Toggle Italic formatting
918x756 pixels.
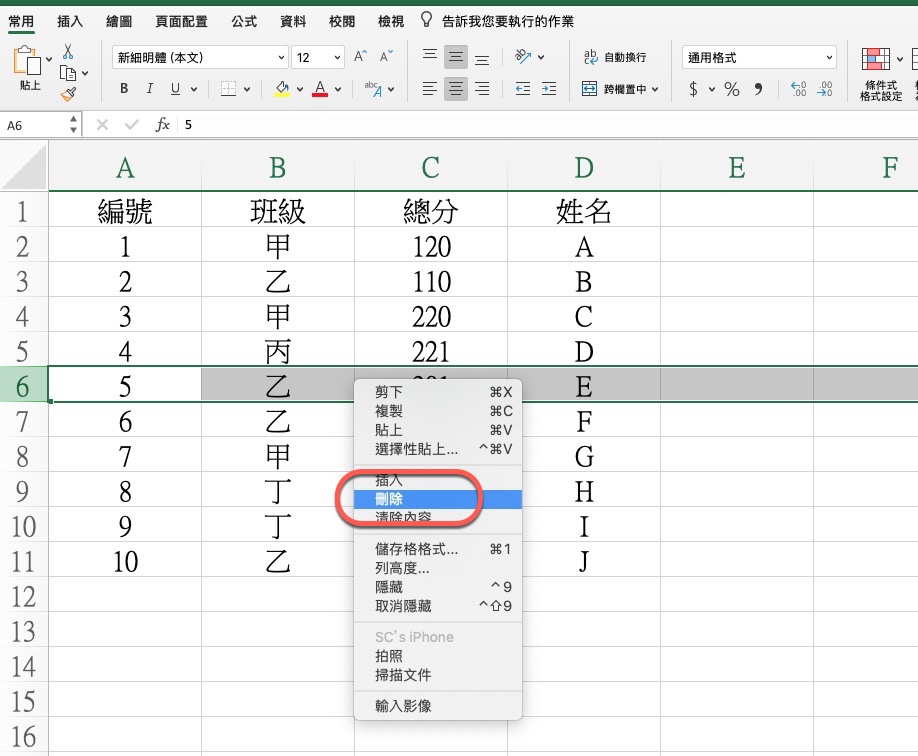click(x=150, y=89)
